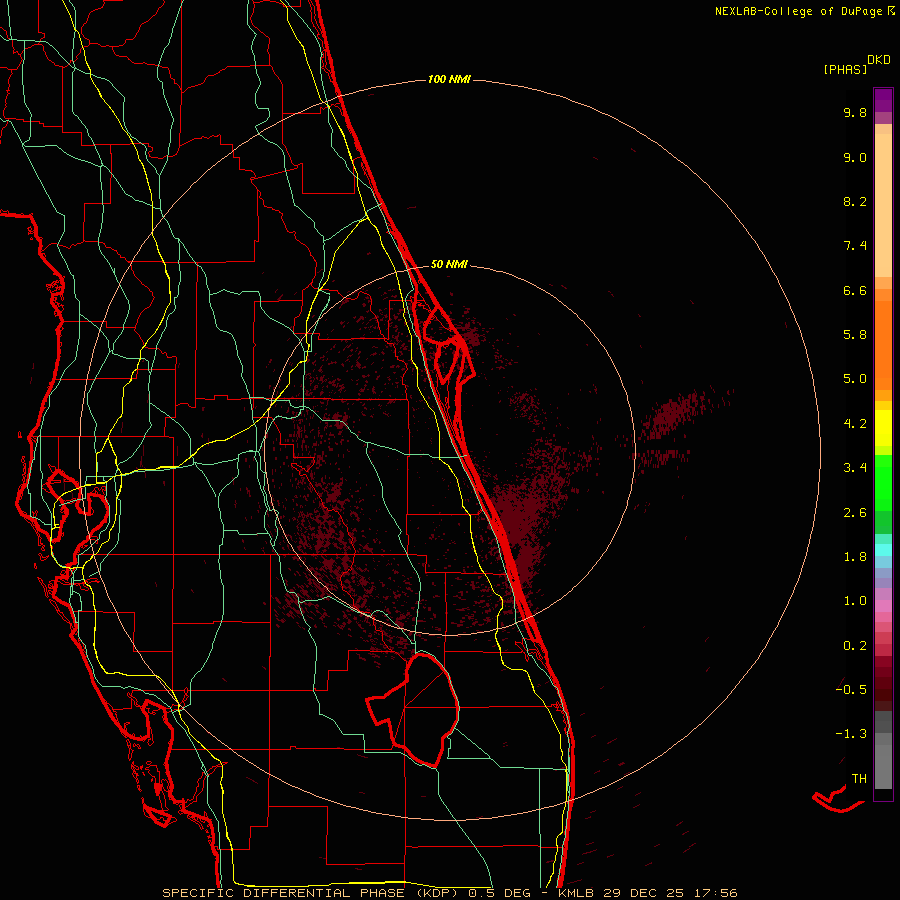Click the 1.0 legend value
The height and width of the screenshot is (900, 900).
pyautogui.click(x=855, y=601)
